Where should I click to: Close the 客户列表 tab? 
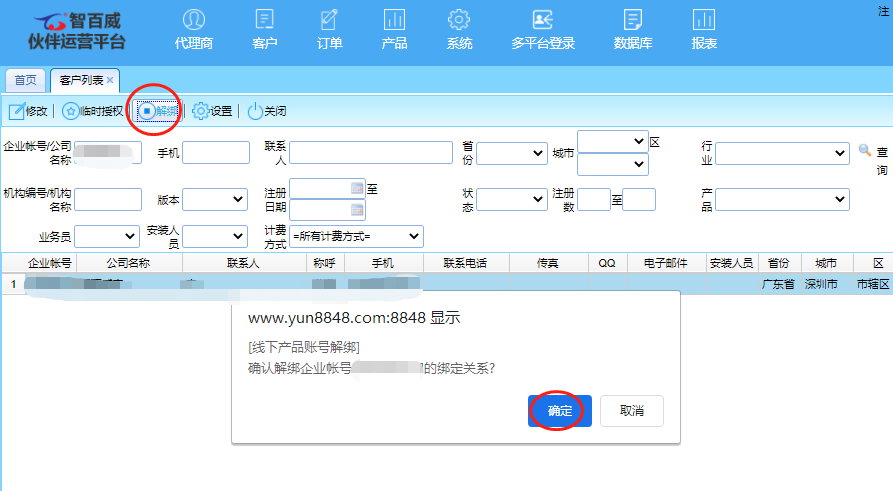pos(110,80)
